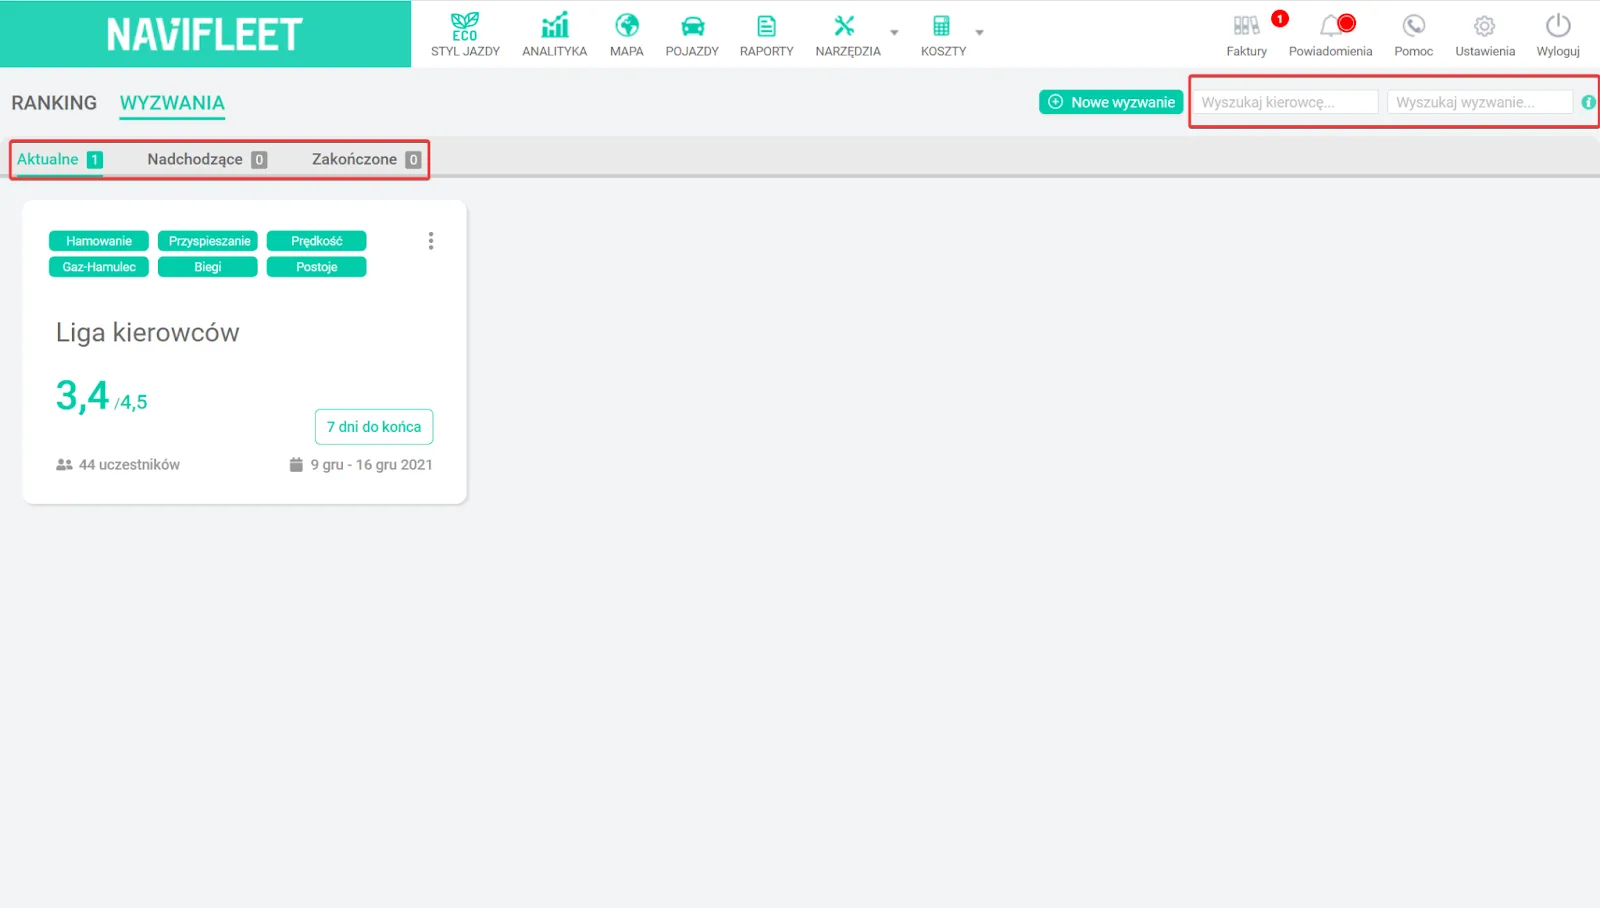Open Ustawienia gear icon
The height and width of the screenshot is (908, 1600).
point(1485,26)
